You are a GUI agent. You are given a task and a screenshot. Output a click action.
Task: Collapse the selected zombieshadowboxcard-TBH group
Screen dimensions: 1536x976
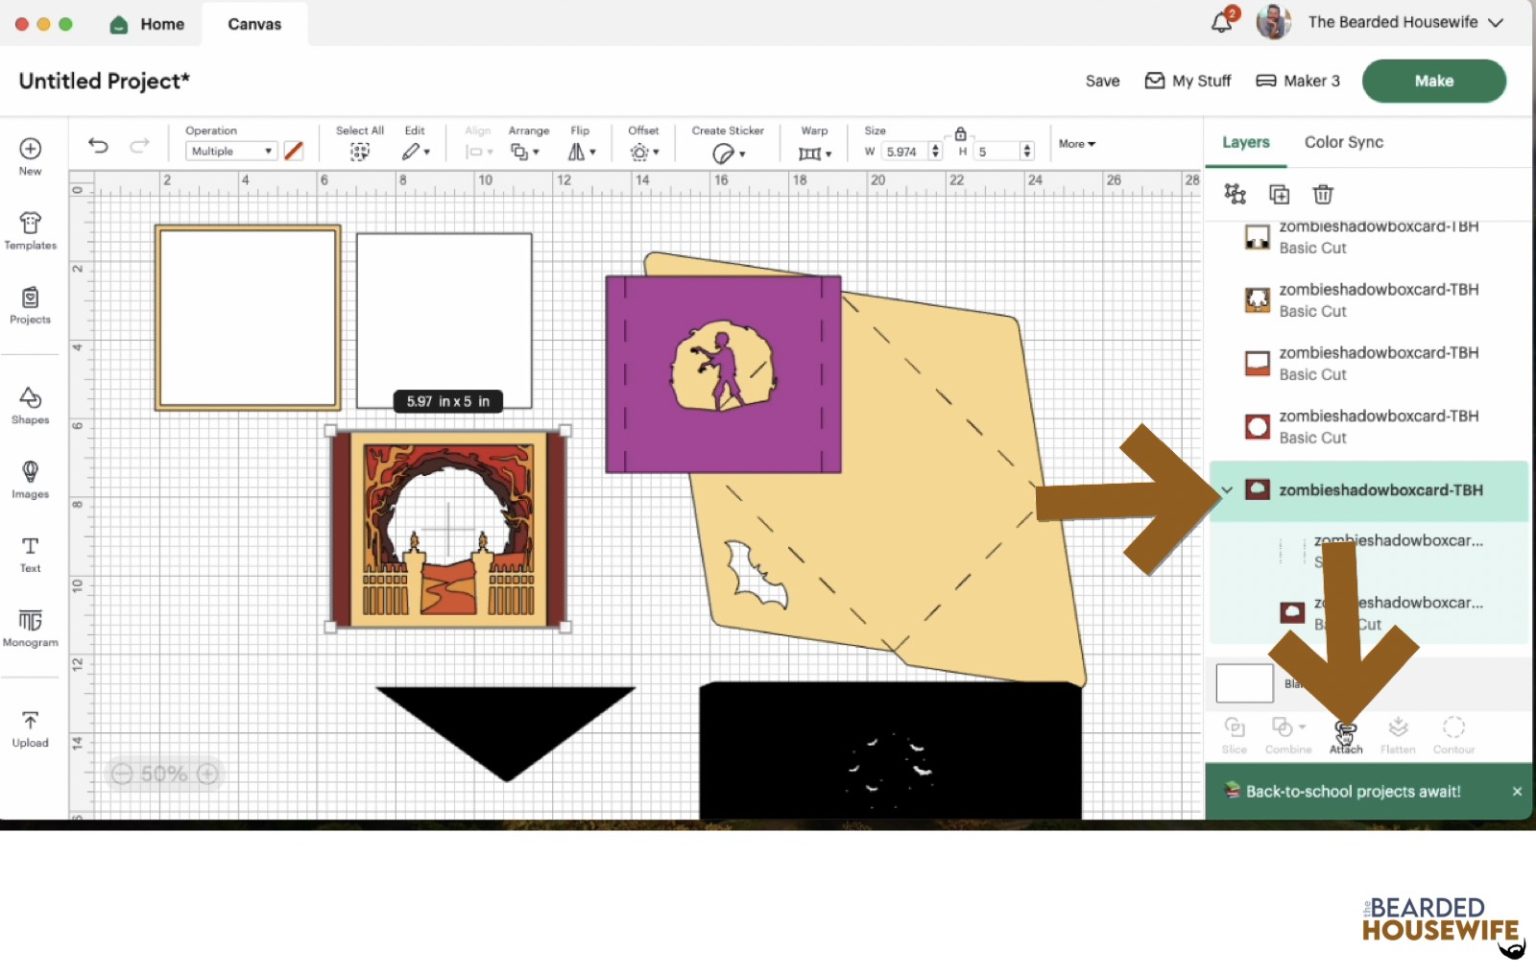[x=1227, y=490]
